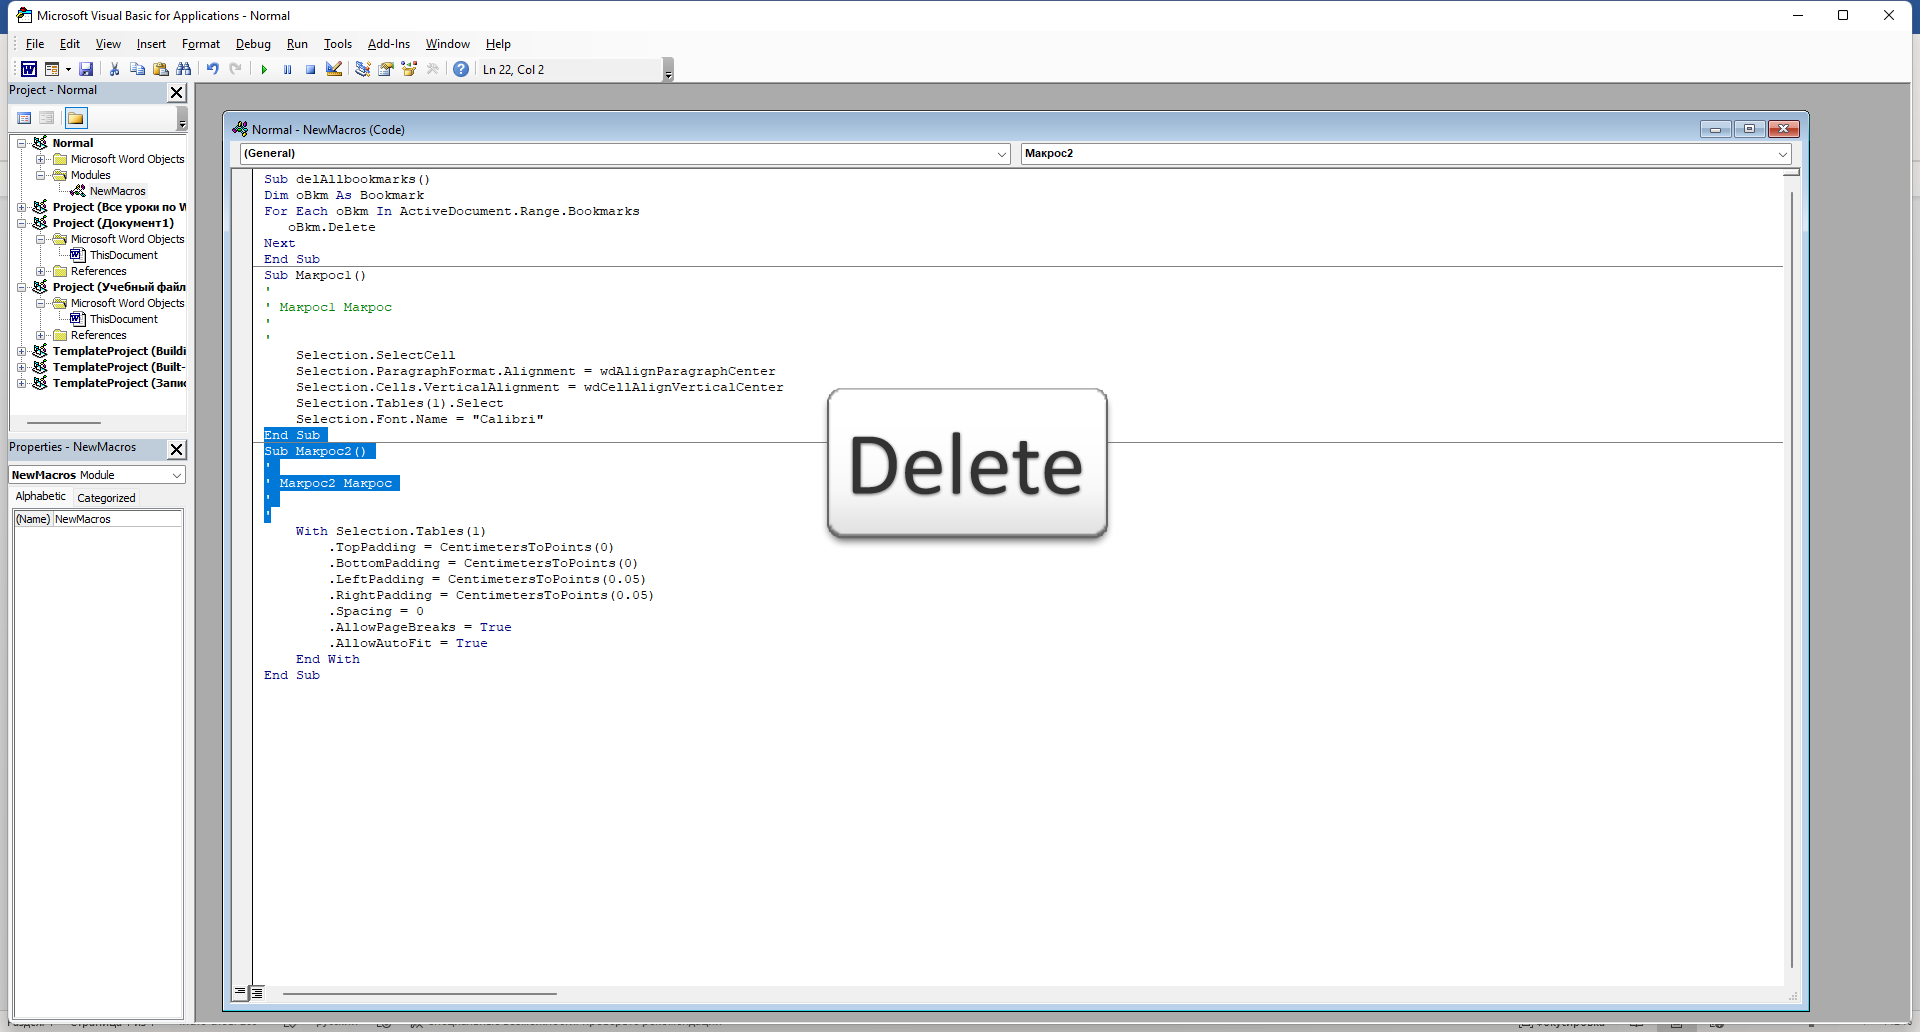This screenshot has width=1920, height=1032.
Task: Click the Copy icon in the toolbar
Action: (x=137, y=69)
